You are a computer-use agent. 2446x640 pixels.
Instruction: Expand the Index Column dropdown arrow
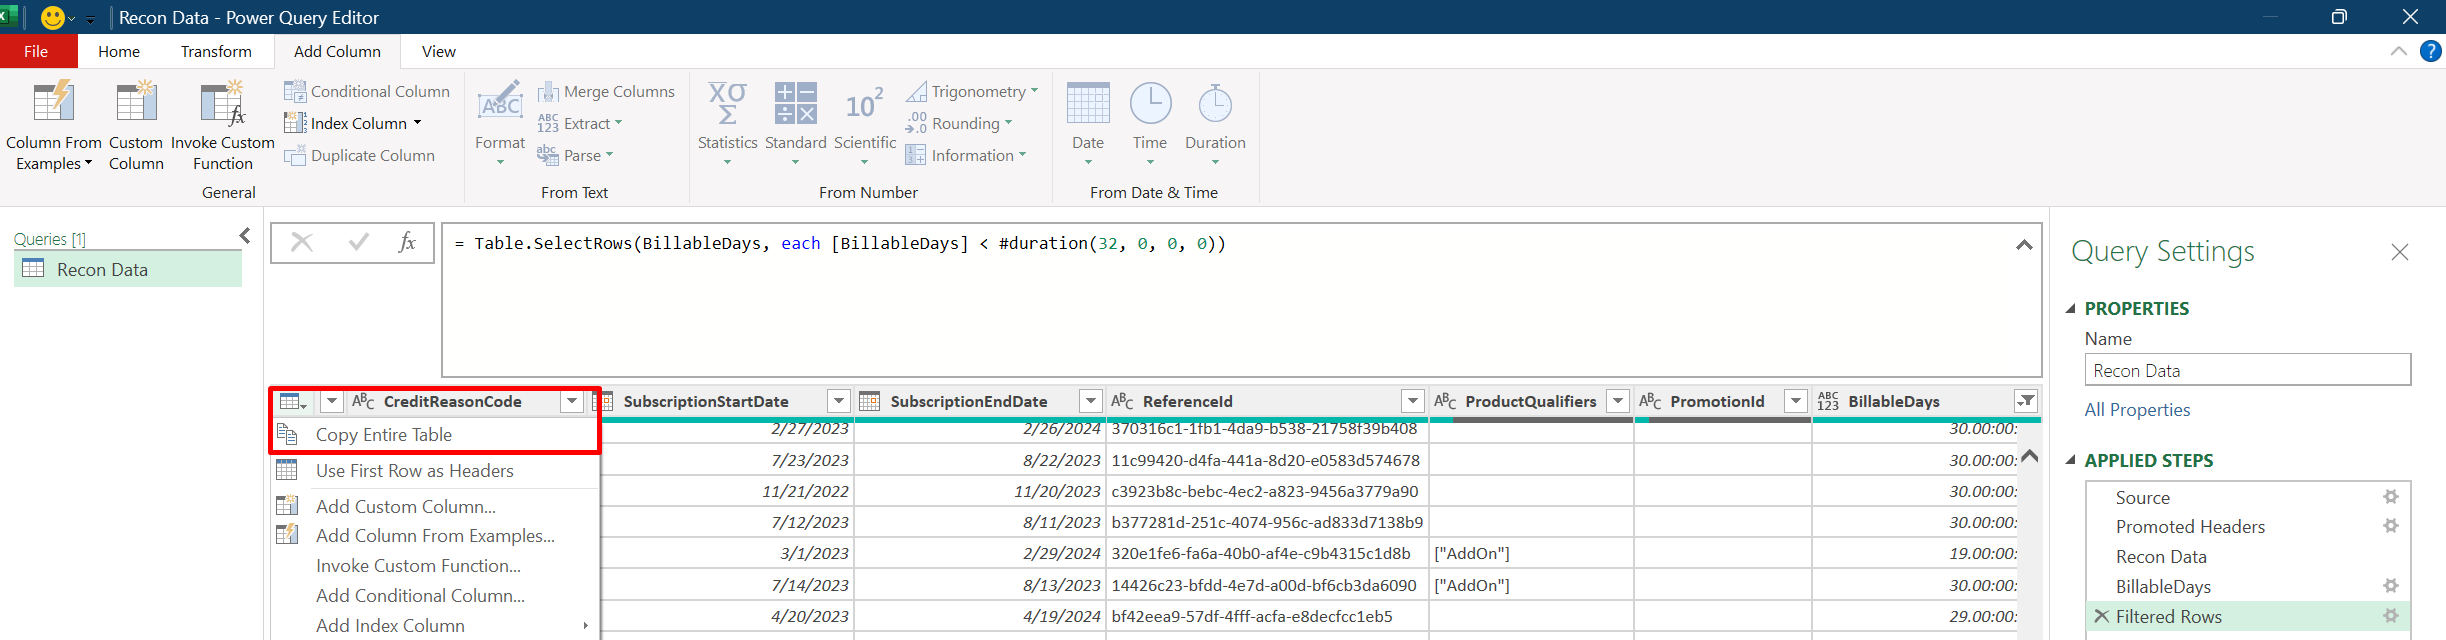tap(418, 123)
